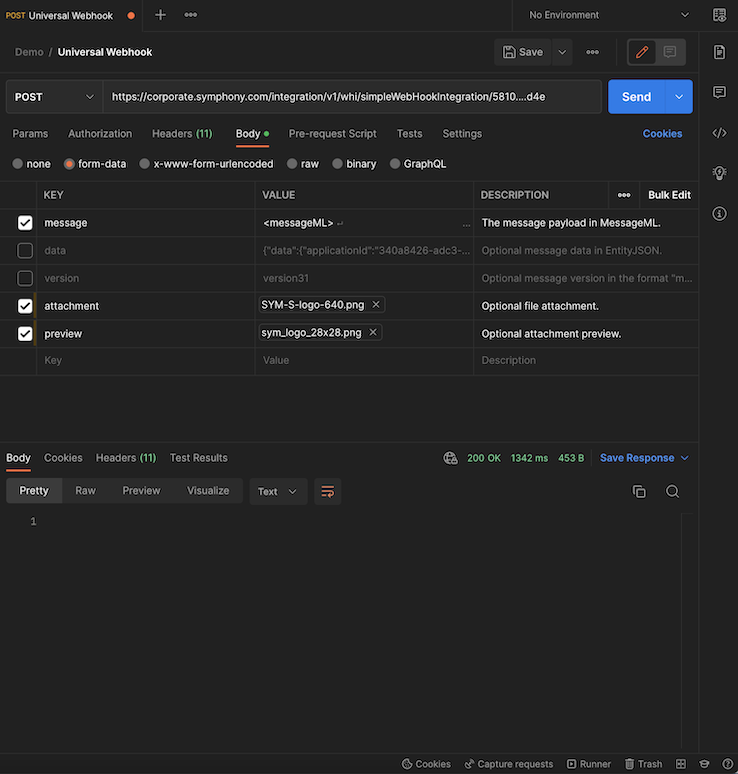Open Comments panel in right sidebar
The width and height of the screenshot is (738, 774).
click(719, 92)
